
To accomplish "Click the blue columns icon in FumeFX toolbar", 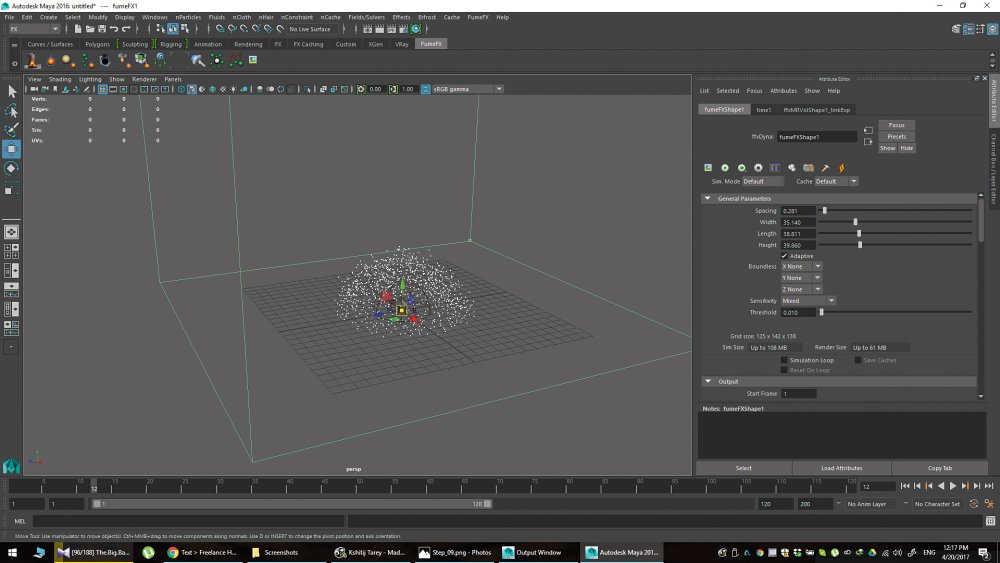I will click(775, 168).
